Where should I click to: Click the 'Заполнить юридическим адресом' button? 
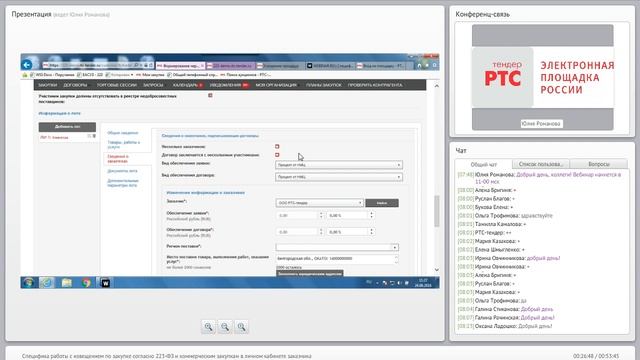(x=309, y=273)
